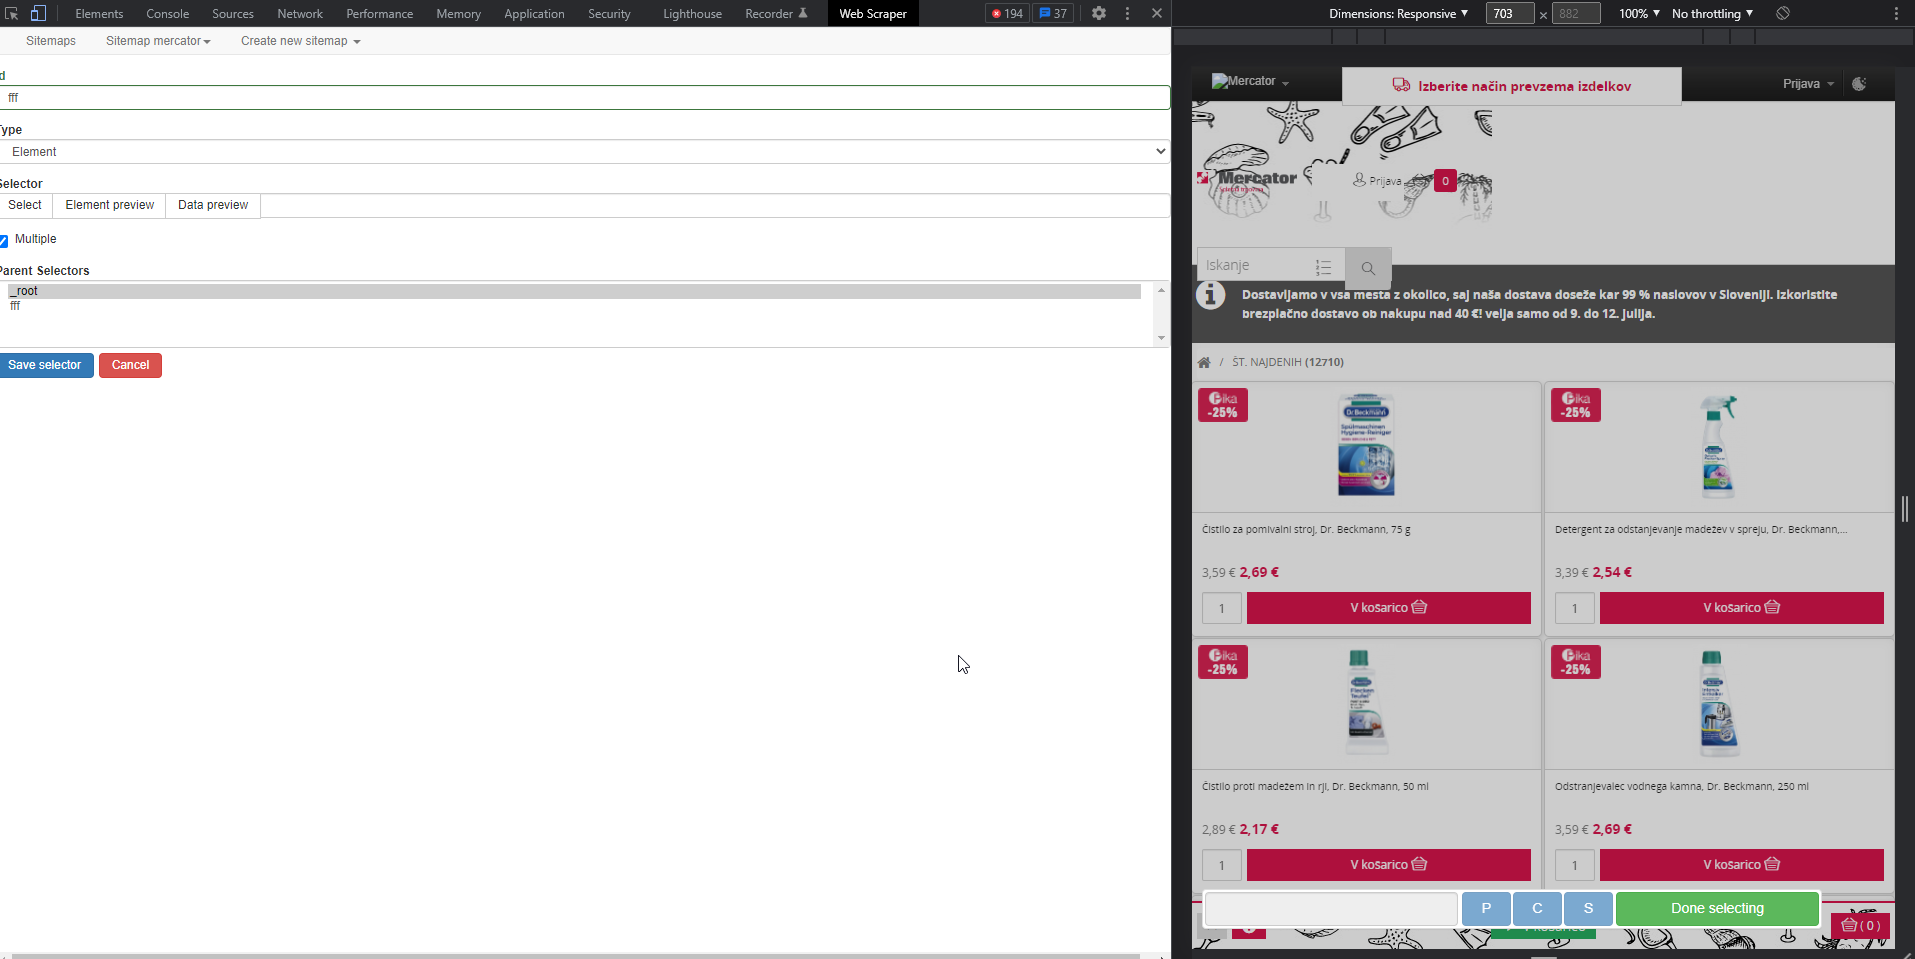Viewport: 1915px width, 959px height.
Task: Click the rotate viewport icon
Action: tap(1783, 14)
